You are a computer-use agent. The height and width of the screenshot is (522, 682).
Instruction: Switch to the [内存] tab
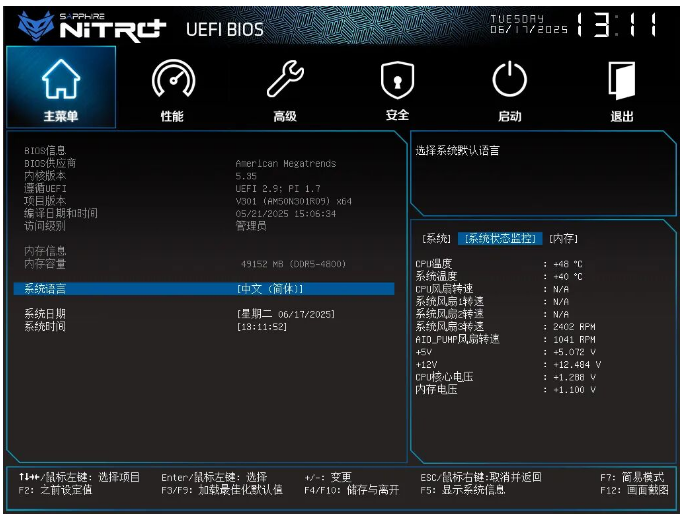click(563, 239)
